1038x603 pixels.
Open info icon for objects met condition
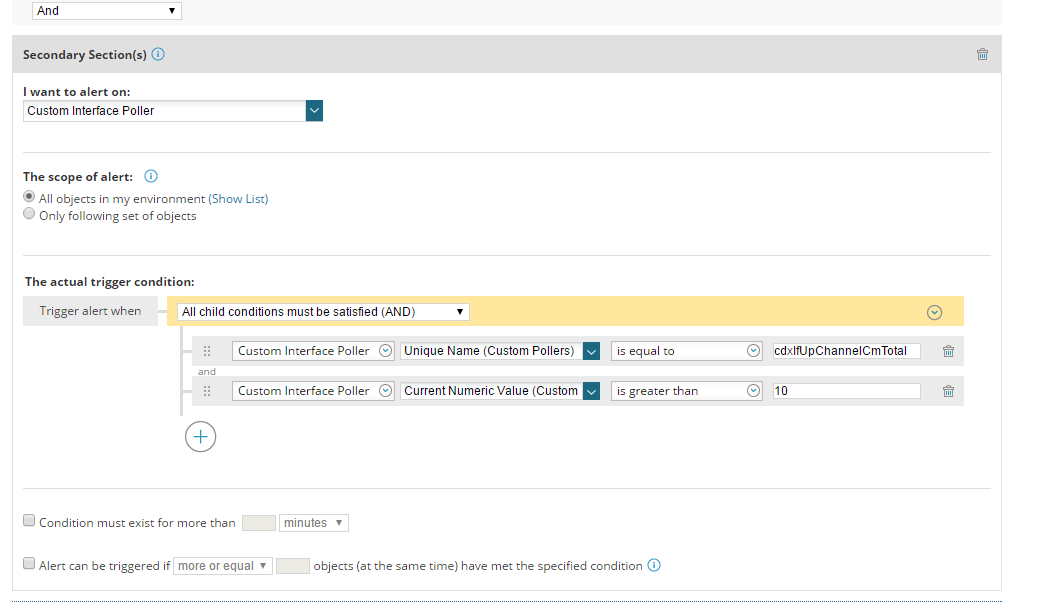tap(654, 565)
